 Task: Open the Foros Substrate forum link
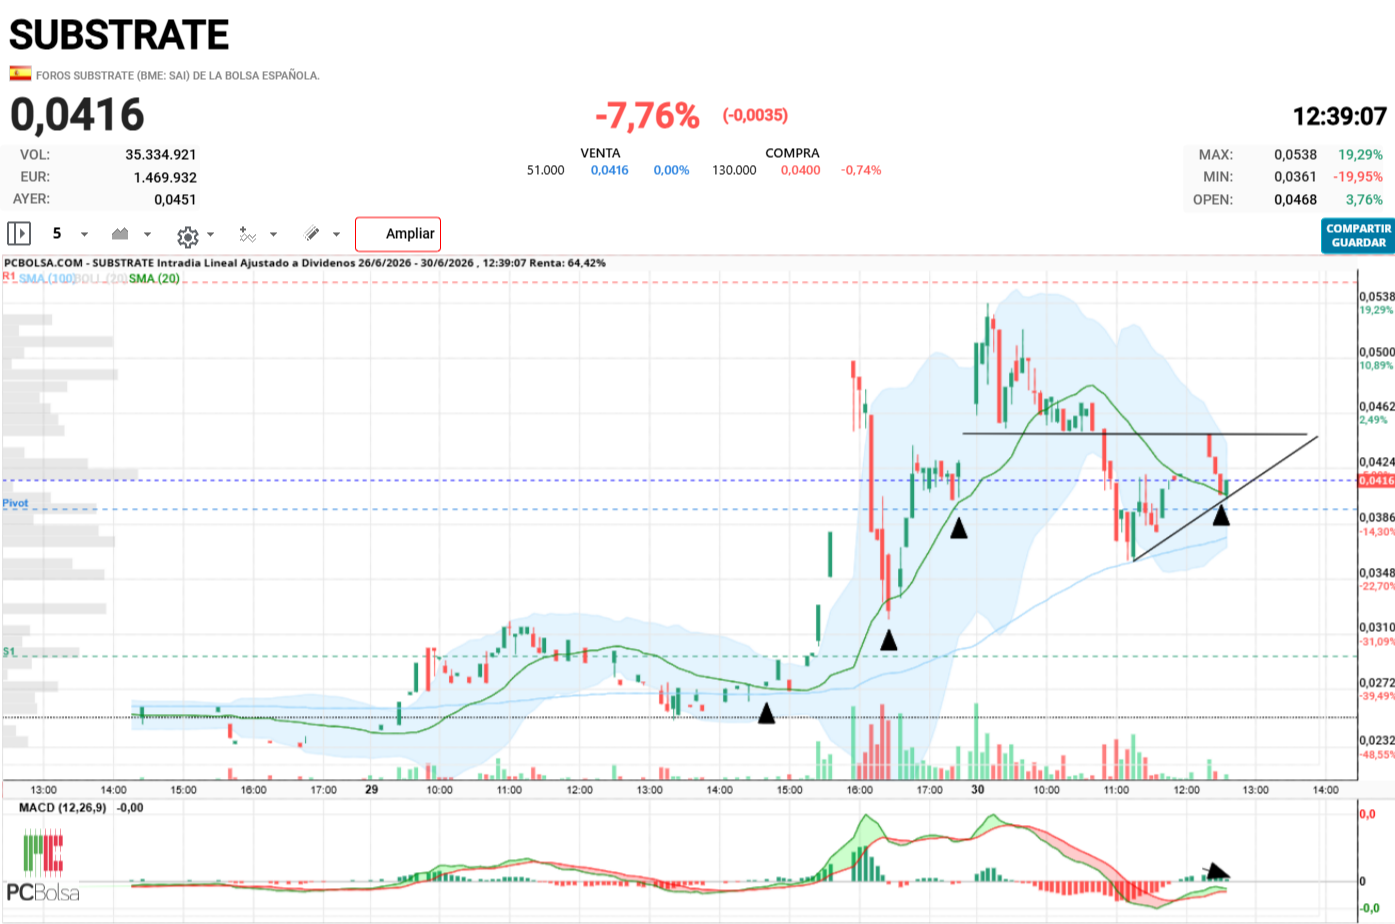(178, 75)
